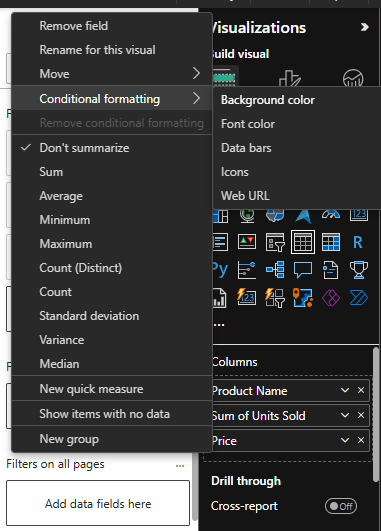Image resolution: width=381 pixels, height=531 pixels.
Task: Select the new Card visual with lightning
Action: click(247, 297)
